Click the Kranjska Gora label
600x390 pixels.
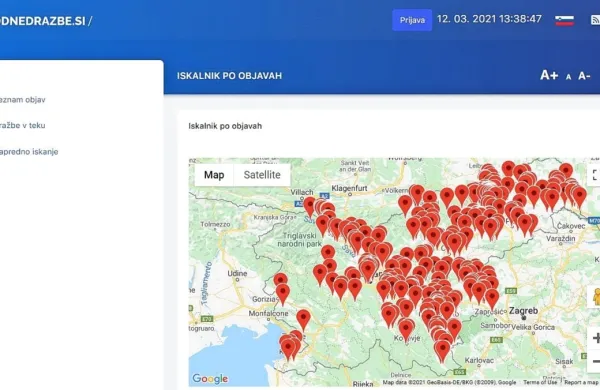point(273,217)
